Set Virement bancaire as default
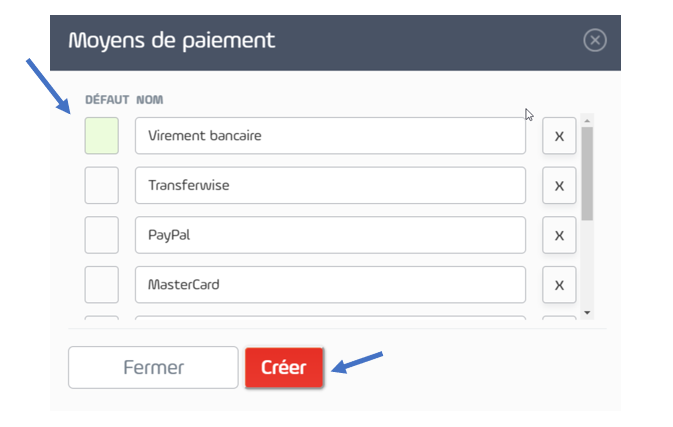This screenshot has height=427, width=673. coord(102,136)
